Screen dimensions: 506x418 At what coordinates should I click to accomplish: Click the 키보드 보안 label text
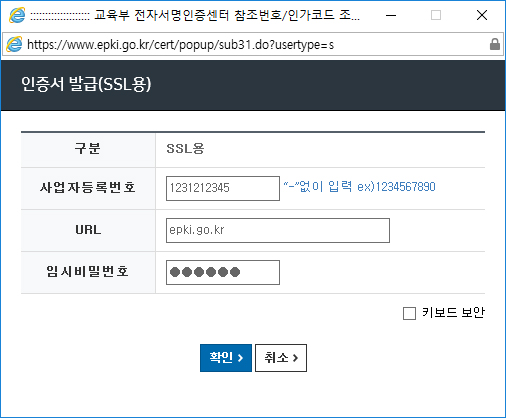point(453,313)
